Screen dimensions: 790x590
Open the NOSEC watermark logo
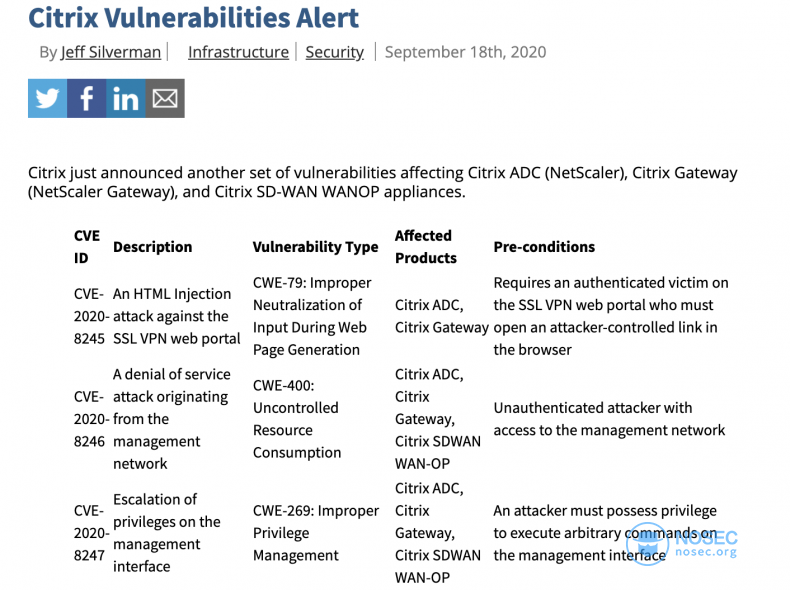pyautogui.click(x=682, y=544)
